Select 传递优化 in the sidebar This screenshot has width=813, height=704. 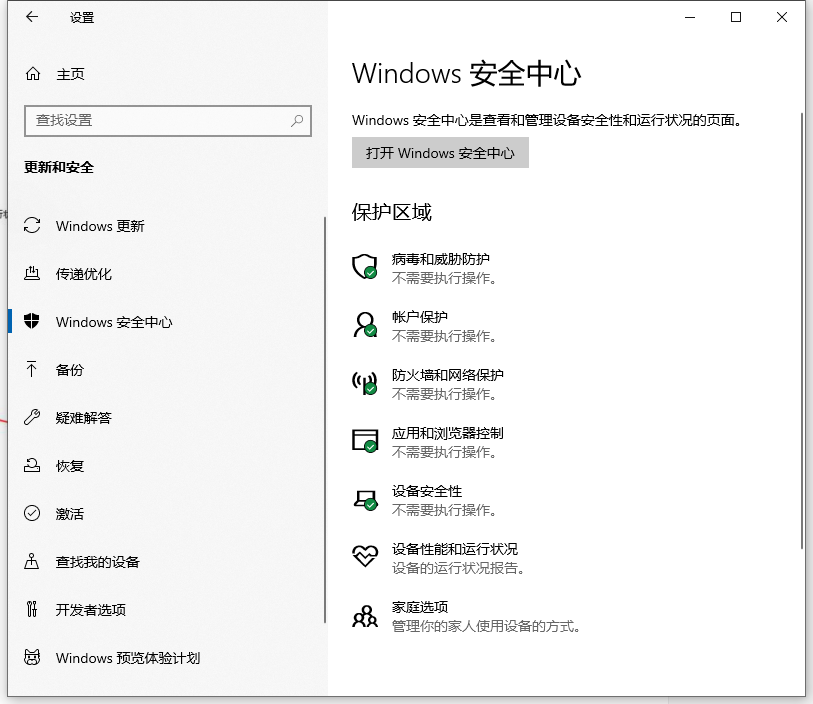[x=85, y=274]
